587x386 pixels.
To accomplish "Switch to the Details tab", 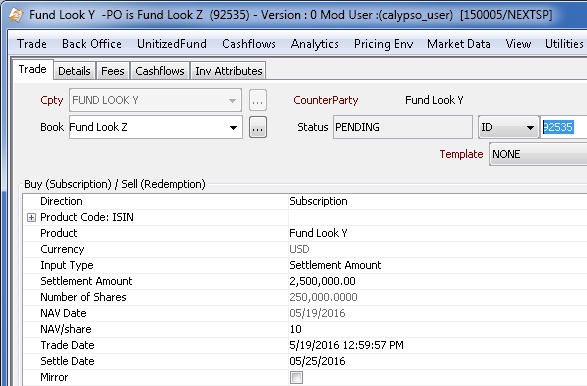I will tap(74, 71).
